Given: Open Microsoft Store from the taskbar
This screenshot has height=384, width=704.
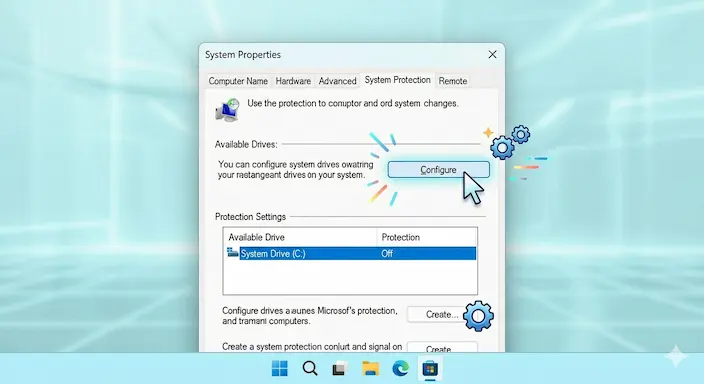Looking at the screenshot, I should tap(430, 369).
